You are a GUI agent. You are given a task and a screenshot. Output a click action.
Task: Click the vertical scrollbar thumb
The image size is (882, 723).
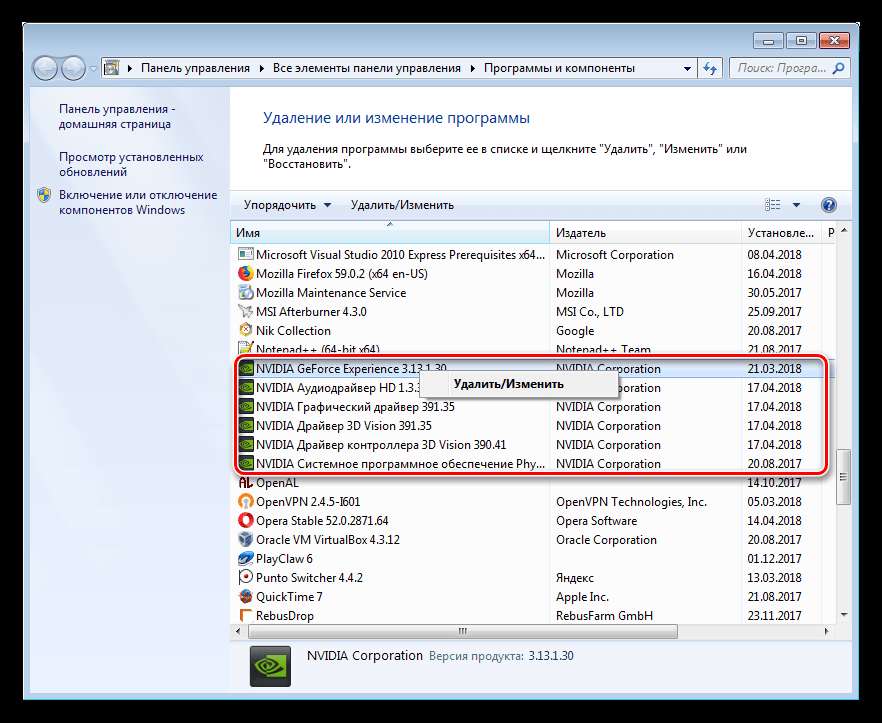(843, 477)
